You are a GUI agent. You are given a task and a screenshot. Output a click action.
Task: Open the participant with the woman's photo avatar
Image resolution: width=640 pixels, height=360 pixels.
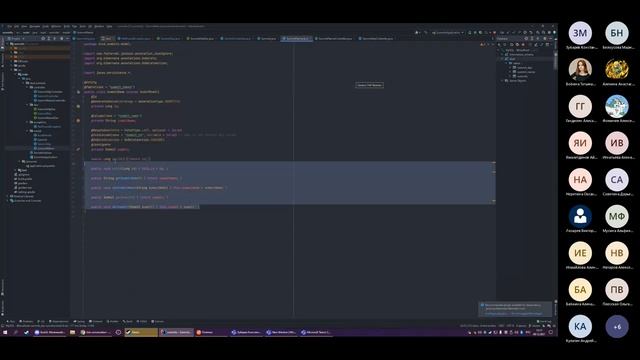click(580, 70)
